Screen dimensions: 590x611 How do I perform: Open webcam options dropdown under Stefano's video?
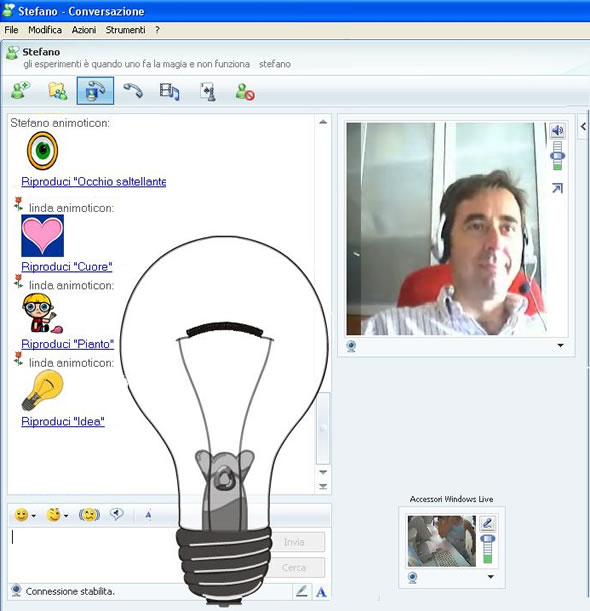[560, 345]
